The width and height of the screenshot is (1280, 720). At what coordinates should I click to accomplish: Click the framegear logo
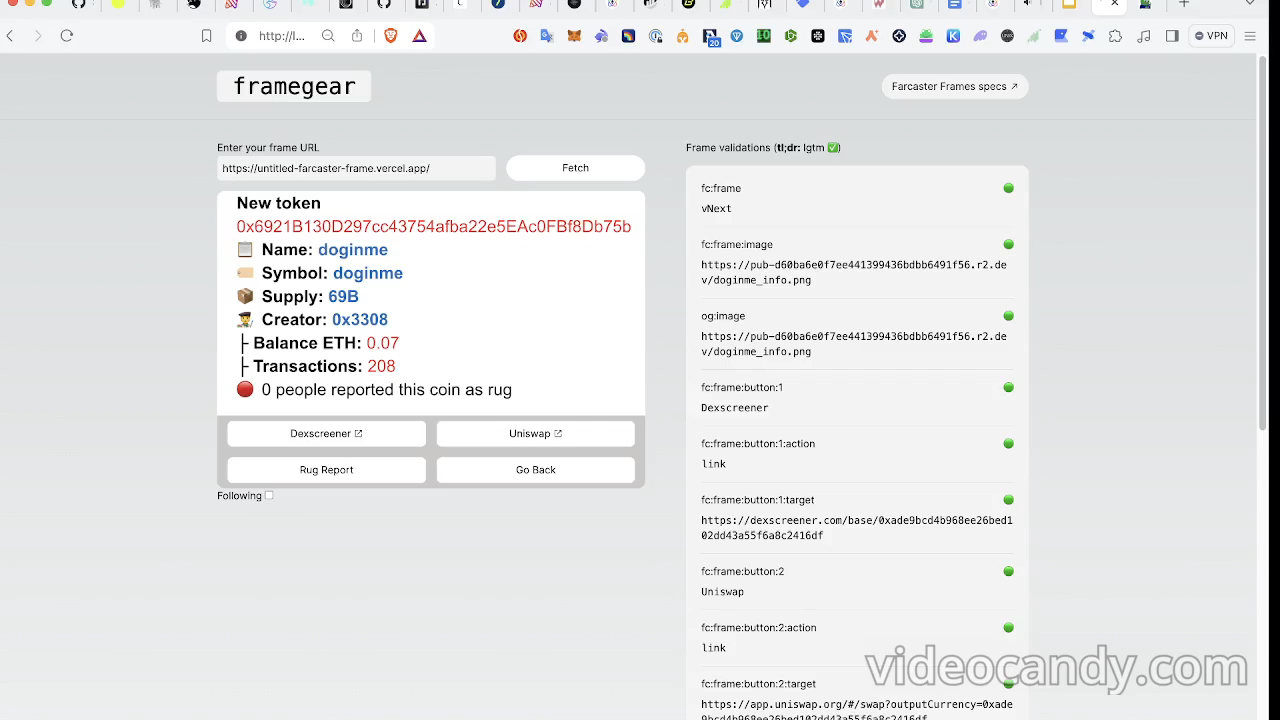coord(294,87)
